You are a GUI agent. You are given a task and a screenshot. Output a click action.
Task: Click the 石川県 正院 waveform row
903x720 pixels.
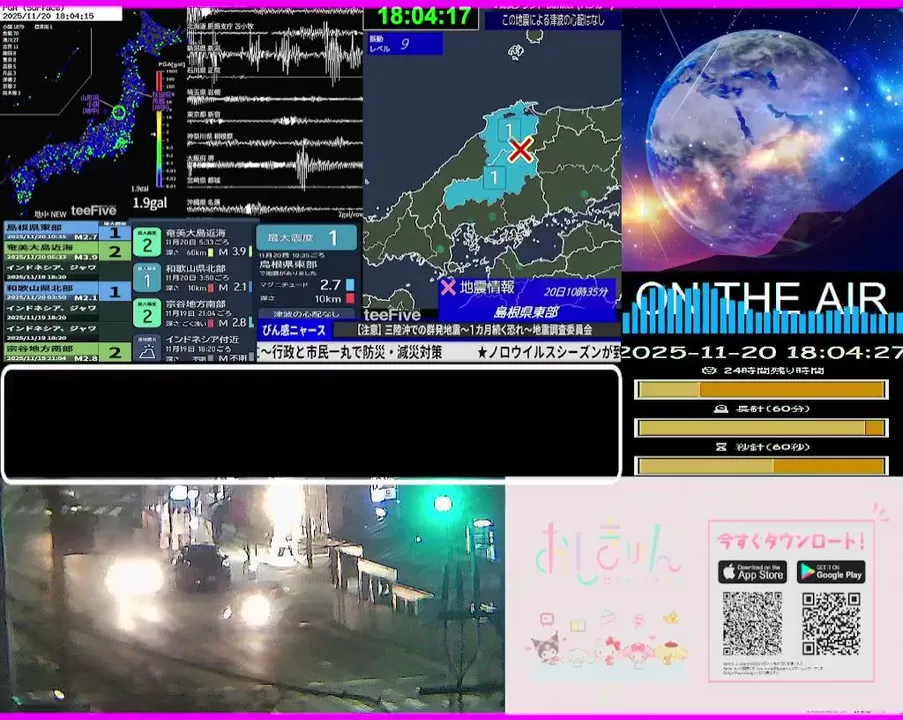[x=275, y=74]
